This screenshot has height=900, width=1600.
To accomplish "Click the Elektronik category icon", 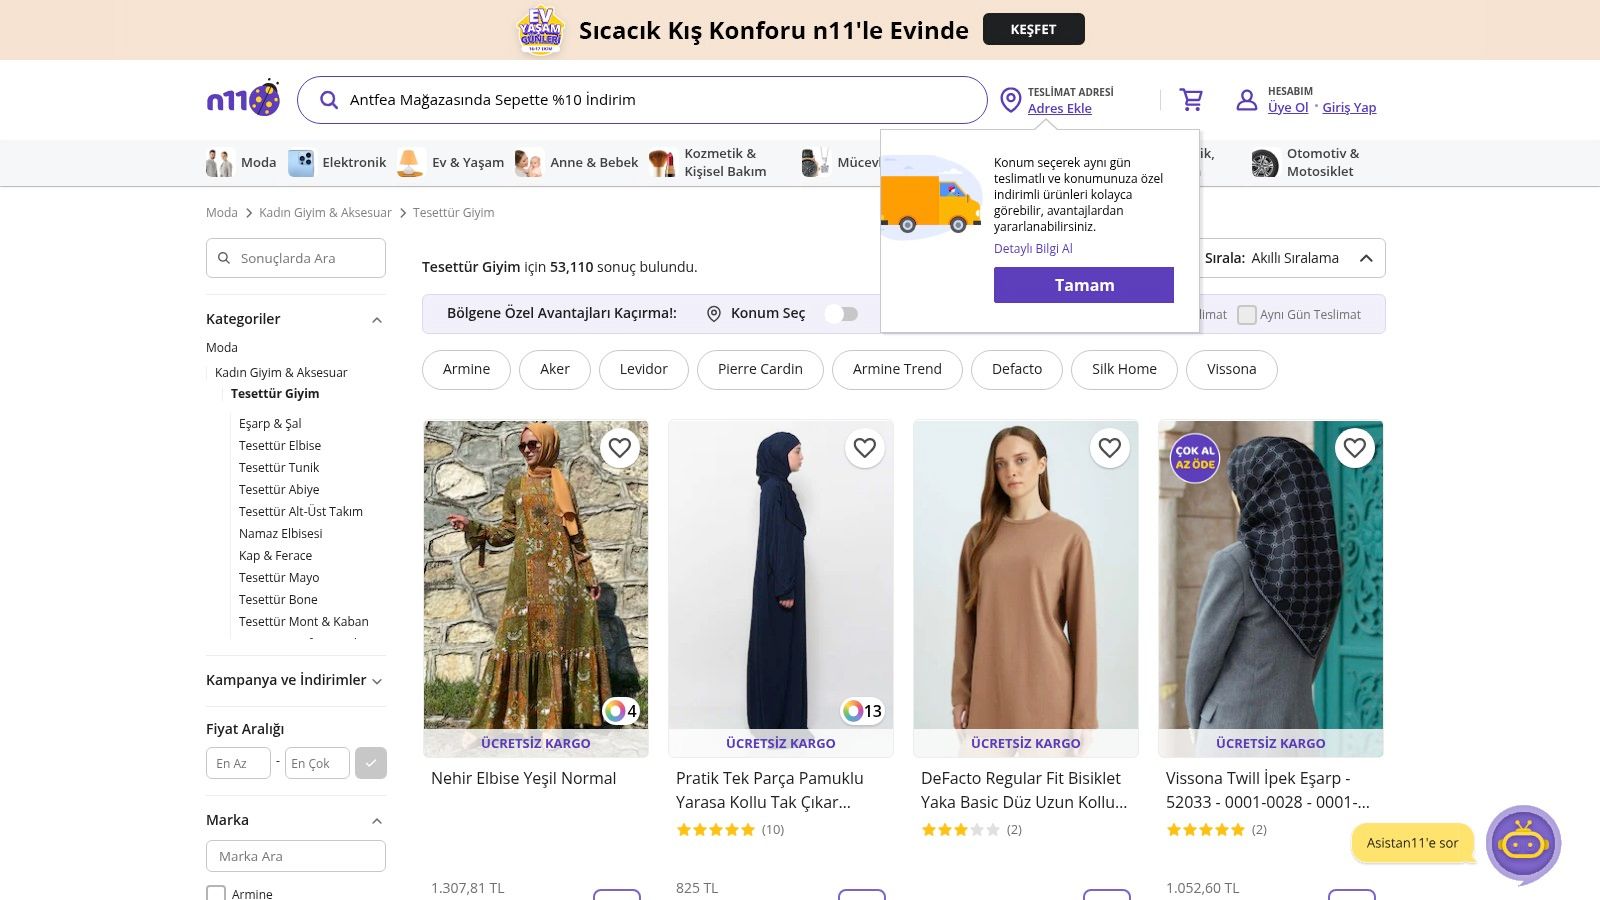I will coord(301,162).
